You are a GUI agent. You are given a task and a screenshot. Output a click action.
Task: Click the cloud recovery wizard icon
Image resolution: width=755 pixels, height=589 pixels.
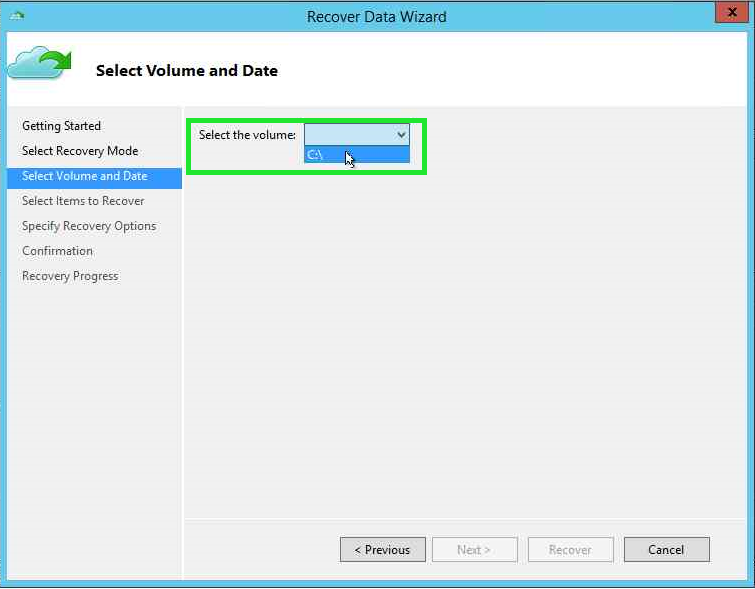[39, 63]
